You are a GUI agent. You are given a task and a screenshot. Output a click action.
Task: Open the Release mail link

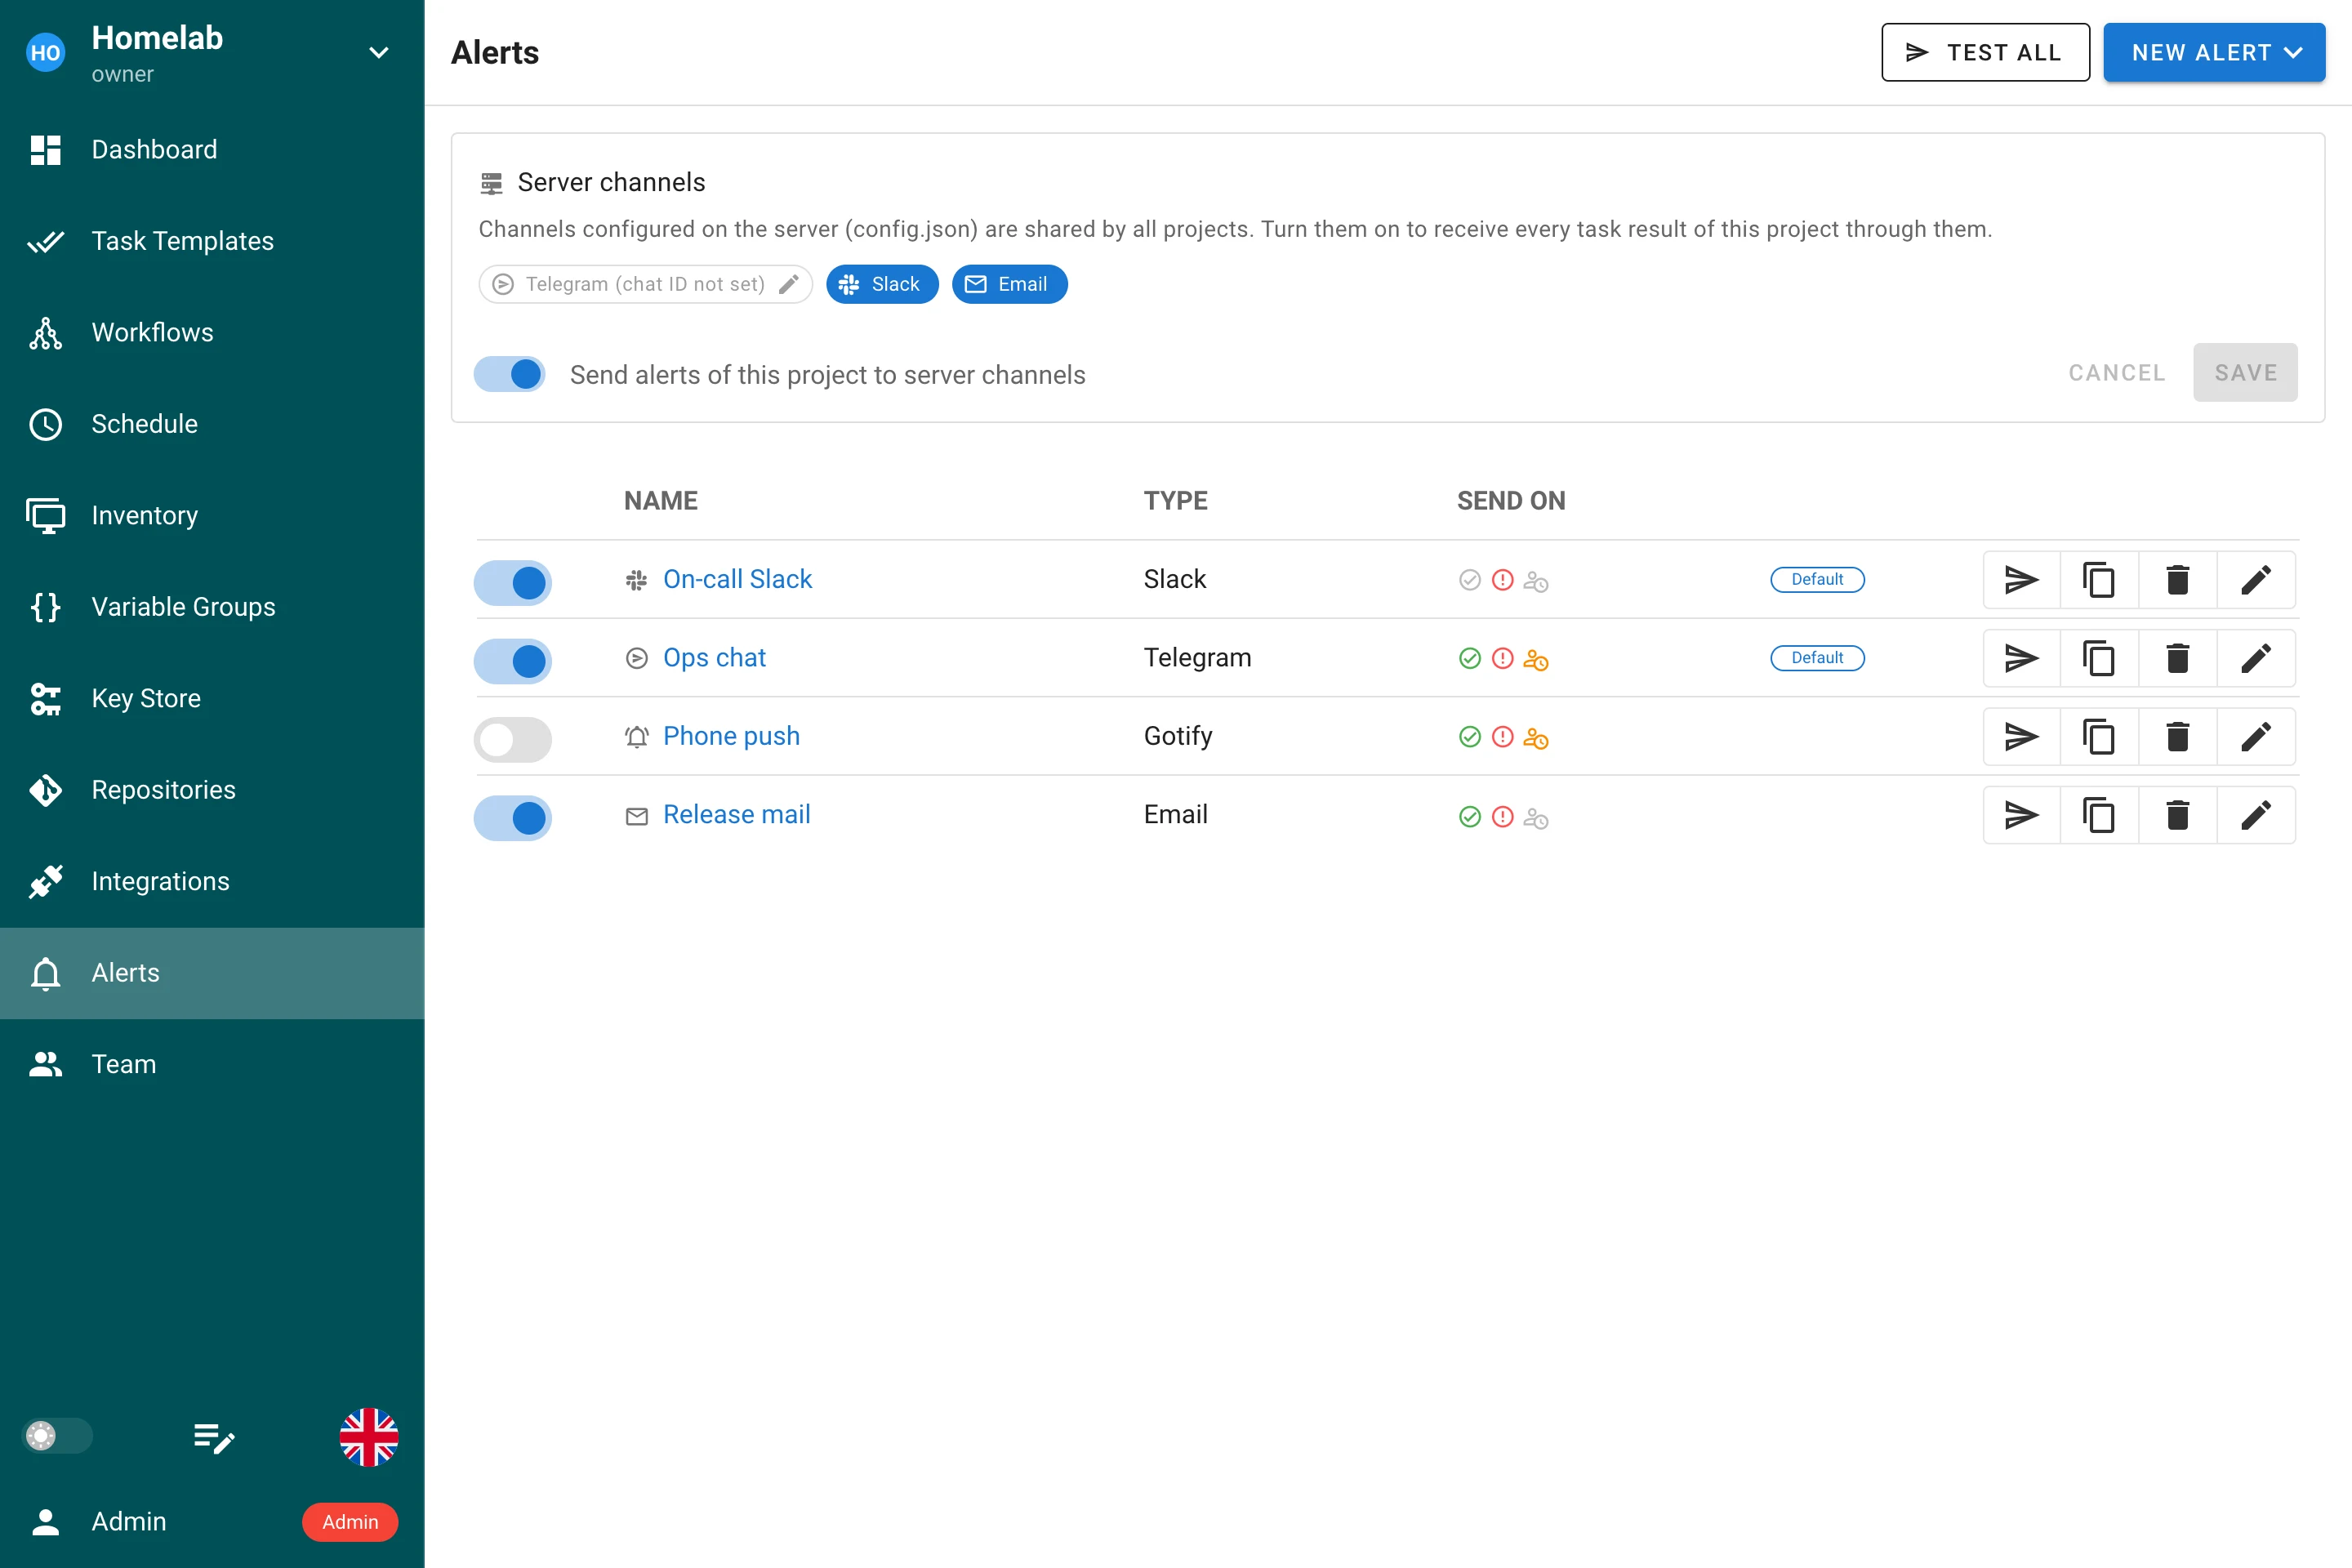736,814
